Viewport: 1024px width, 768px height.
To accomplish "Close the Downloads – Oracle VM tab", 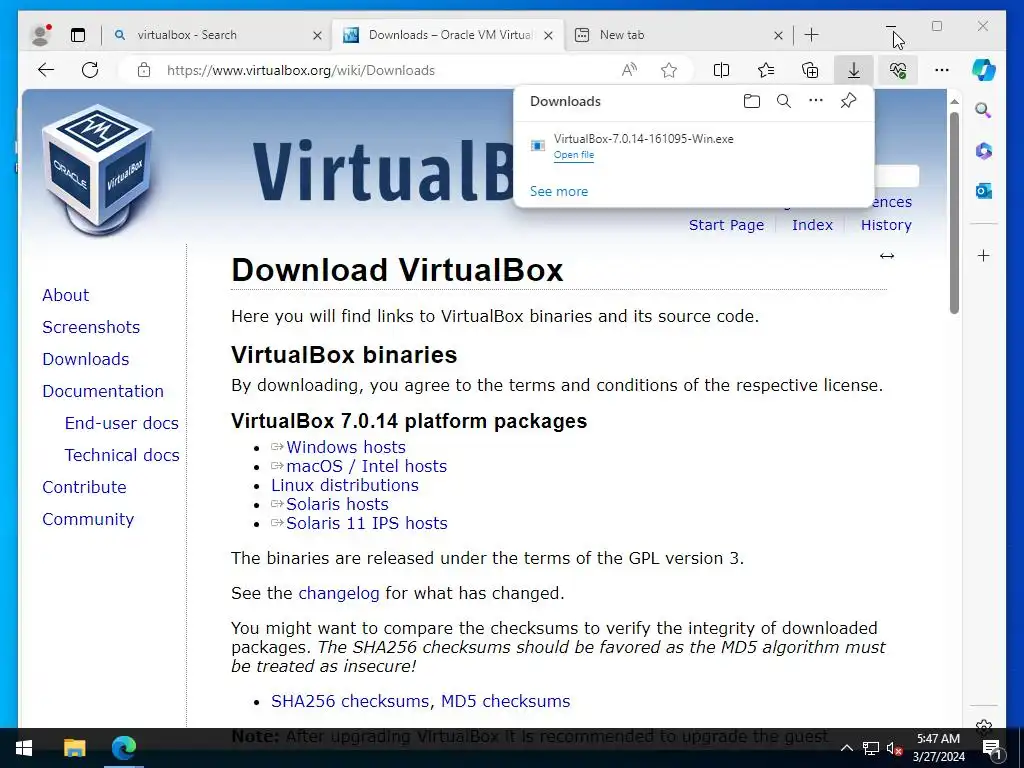I will [549, 35].
